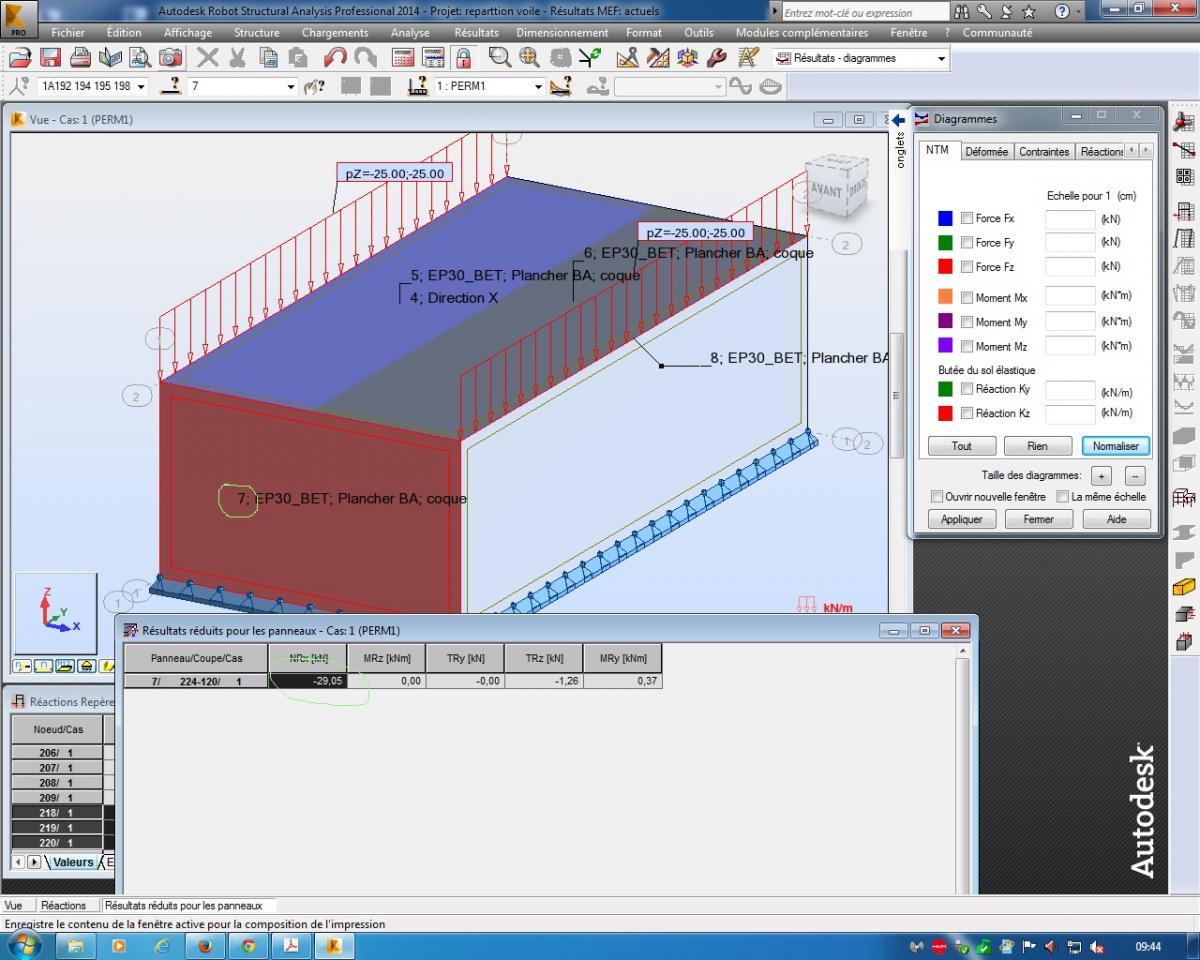Switch to the Contraintes tab

[1044, 152]
